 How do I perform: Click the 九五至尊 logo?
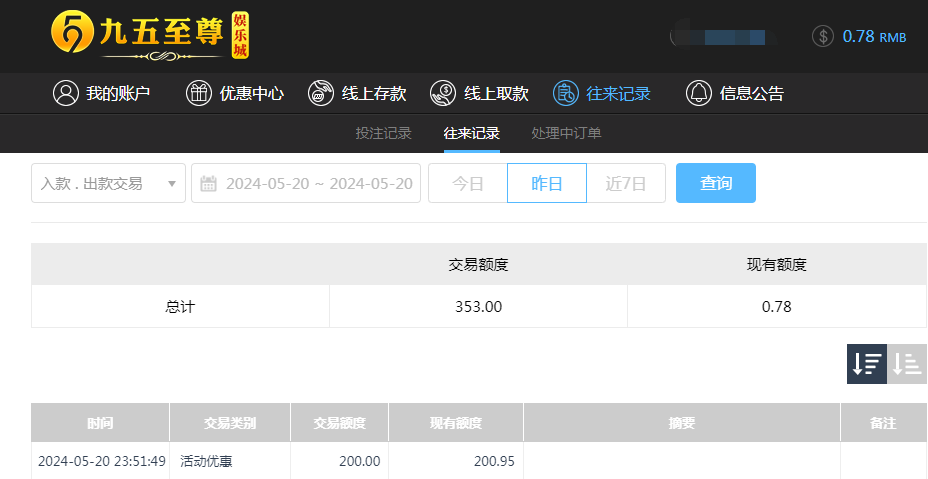(x=150, y=35)
